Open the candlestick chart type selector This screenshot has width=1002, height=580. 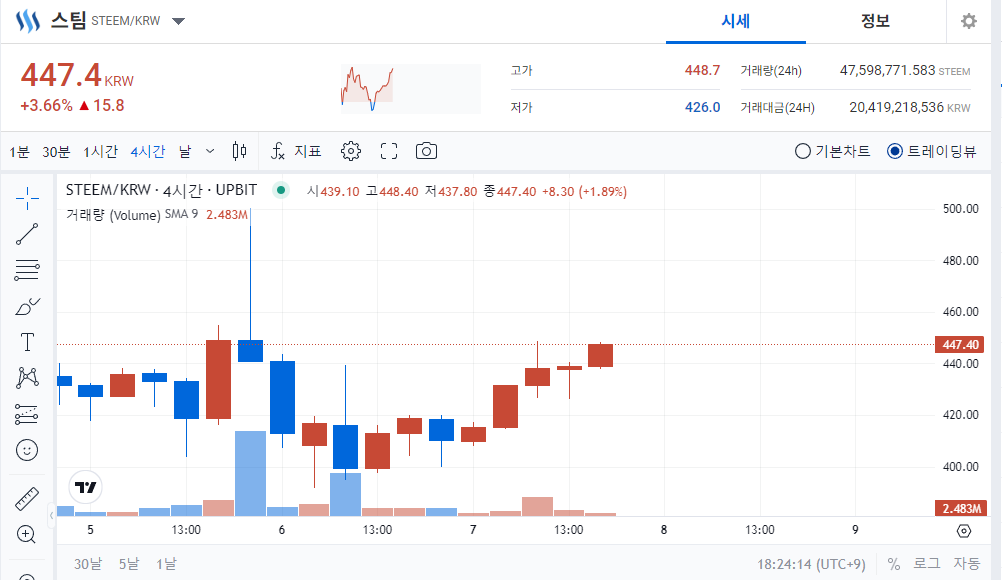click(x=239, y=151)
